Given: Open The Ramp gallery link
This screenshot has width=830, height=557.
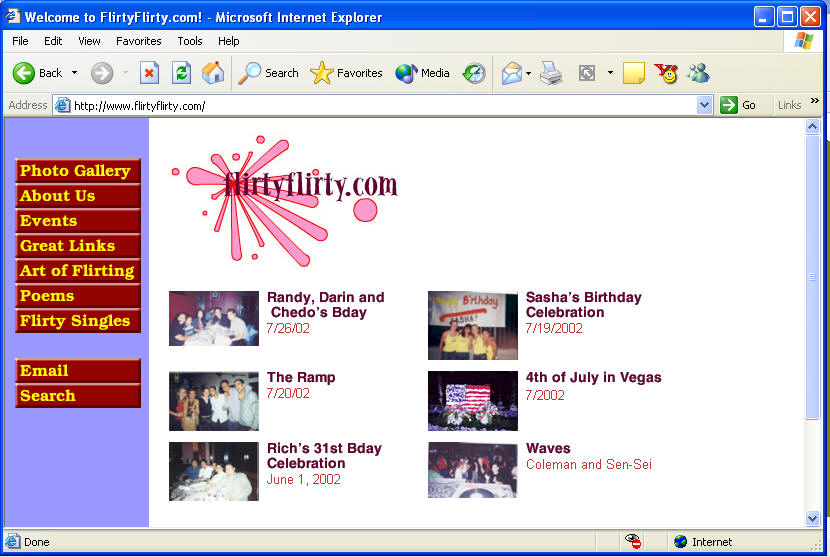Looking at the screenshot, I should (x=301, y=378).
